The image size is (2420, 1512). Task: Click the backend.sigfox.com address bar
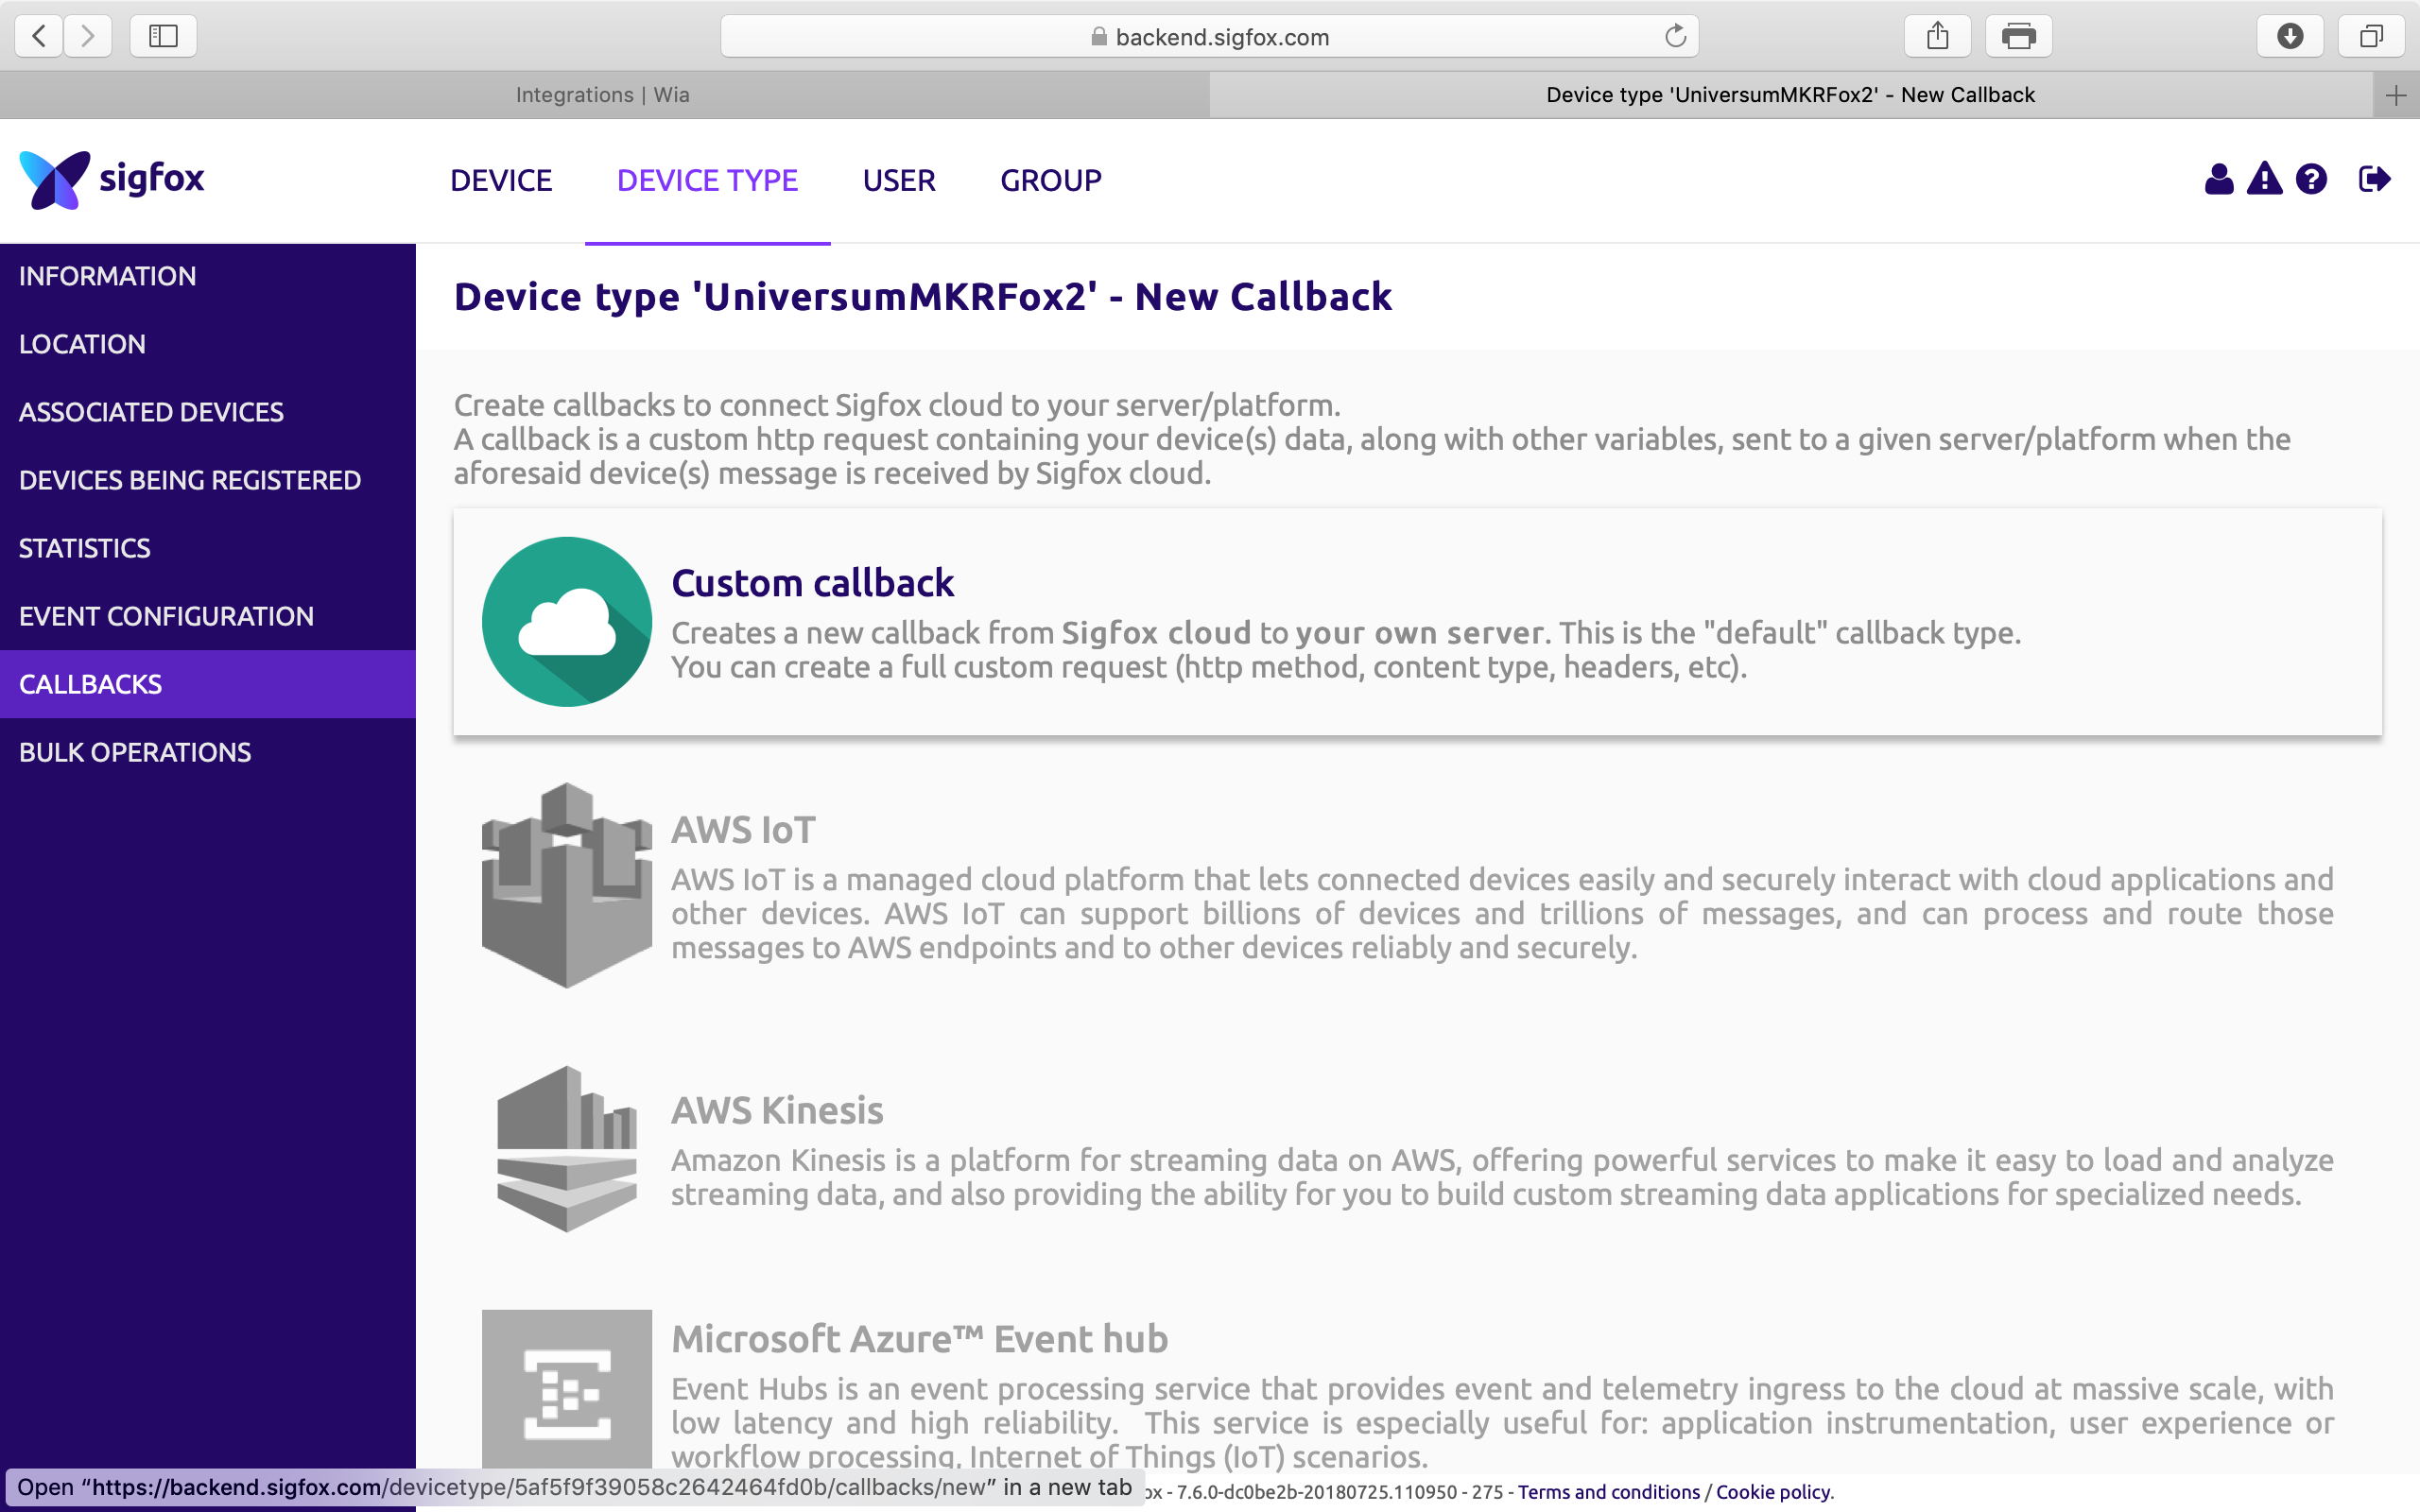click(x=1209, y=37)
